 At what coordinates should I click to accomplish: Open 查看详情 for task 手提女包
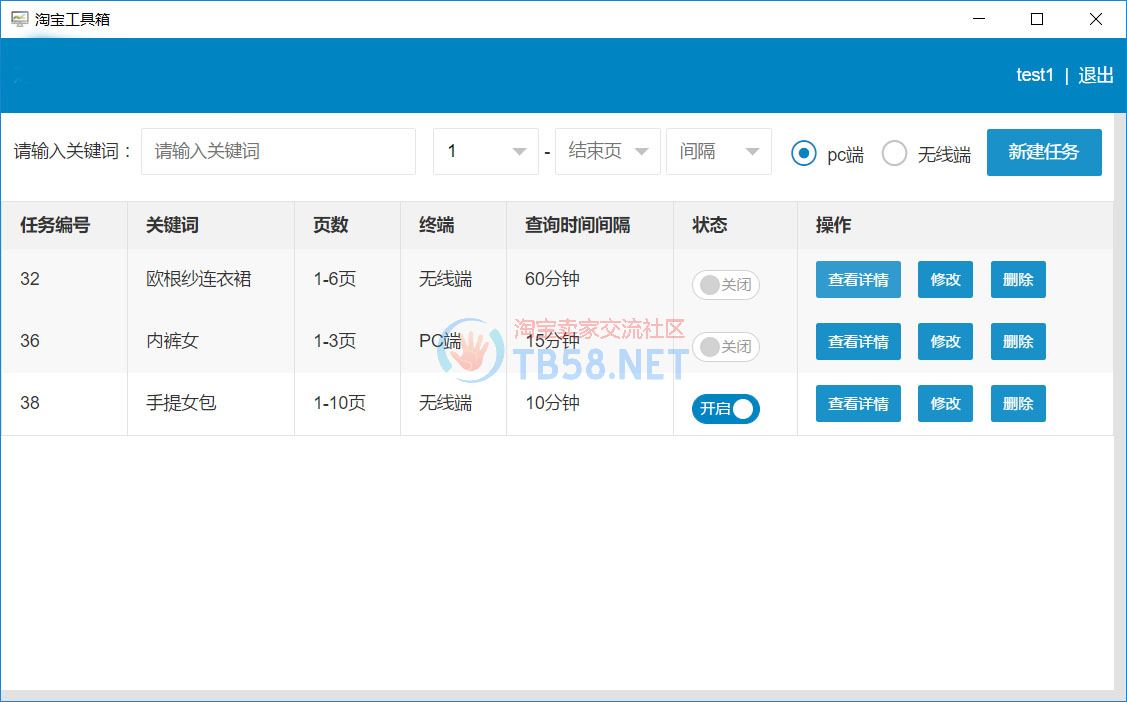(858, 404)
